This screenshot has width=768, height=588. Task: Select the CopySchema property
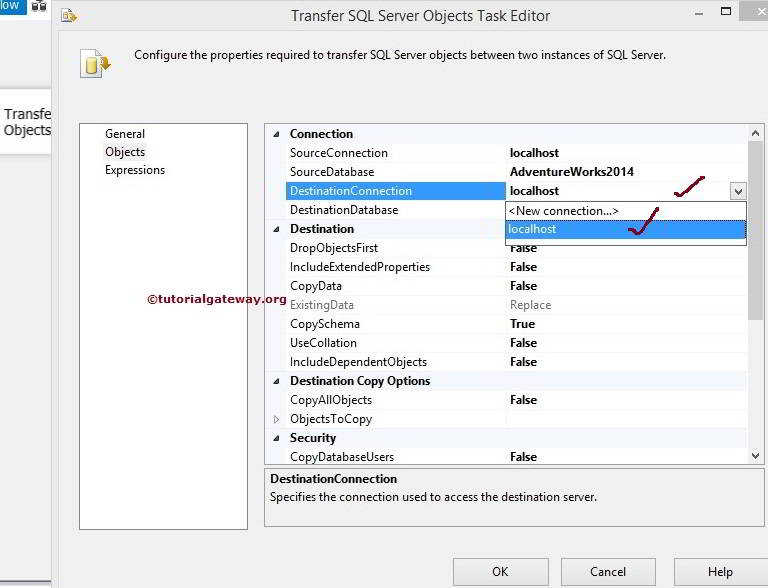pos(395,324)
